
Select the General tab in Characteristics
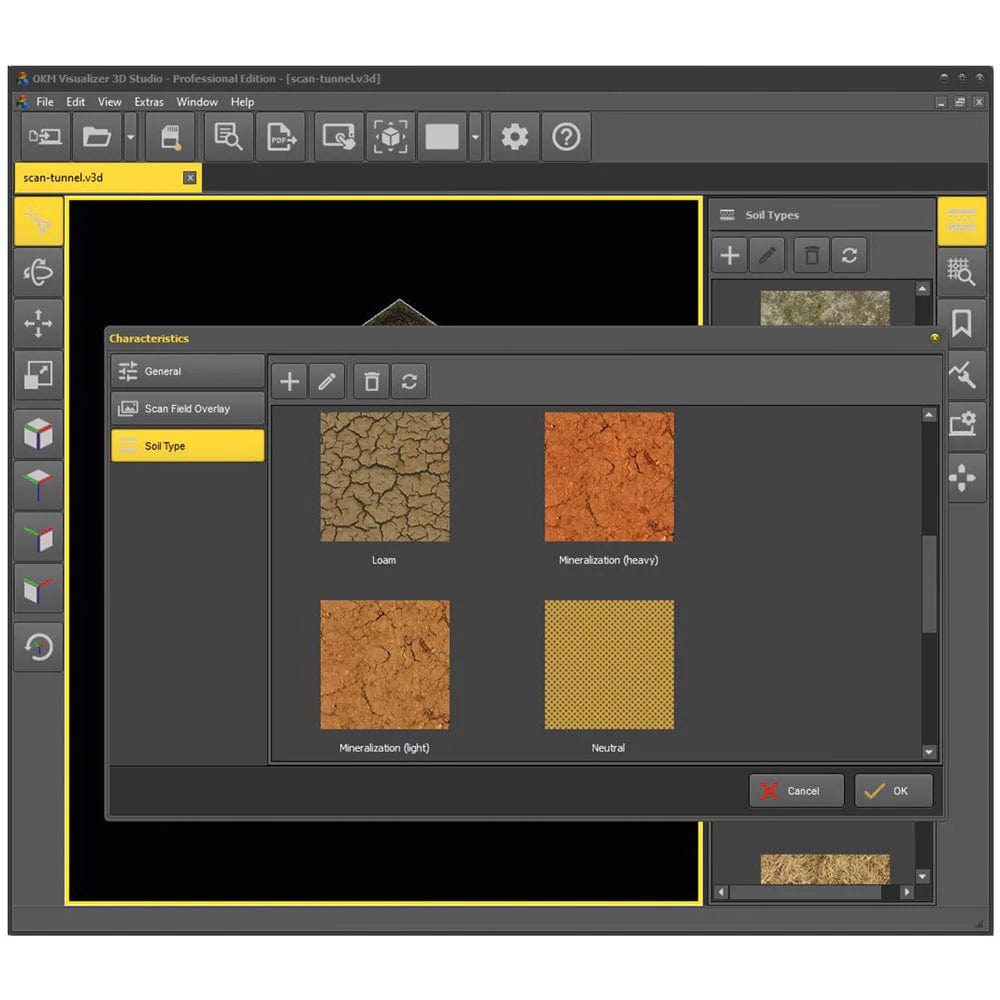point(187,371)
